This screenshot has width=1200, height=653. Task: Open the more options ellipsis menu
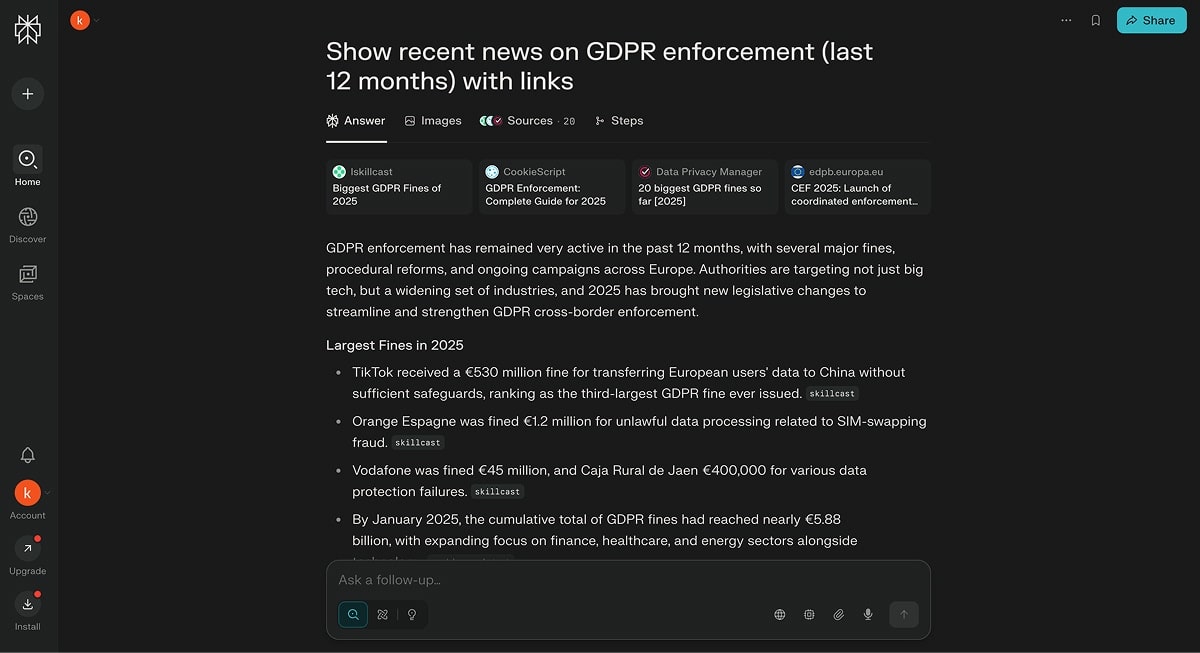coord(1066,20)
